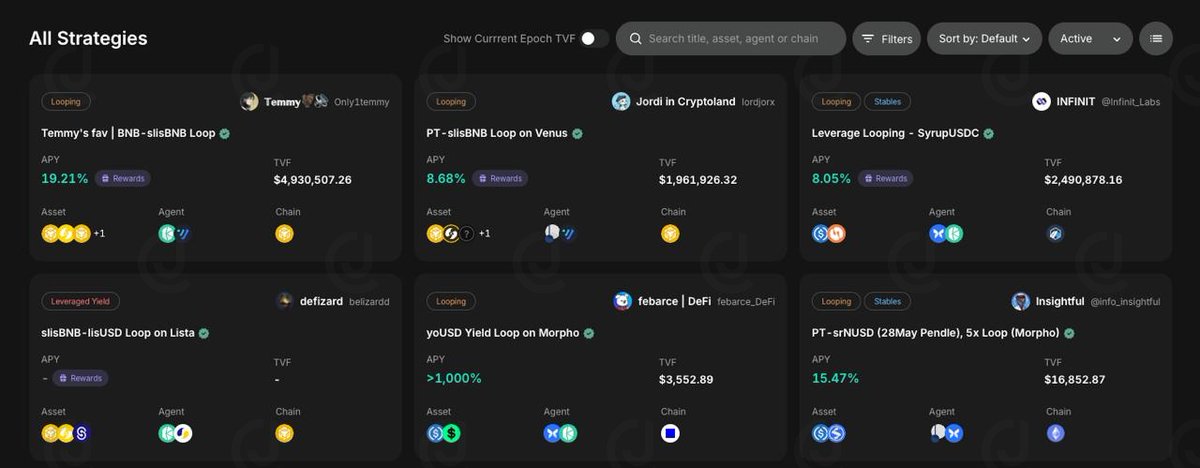The width and height of the screenshot is (1200, 468).
Task: Click the All Strategies heading
Action: click(x=88, y=39)
